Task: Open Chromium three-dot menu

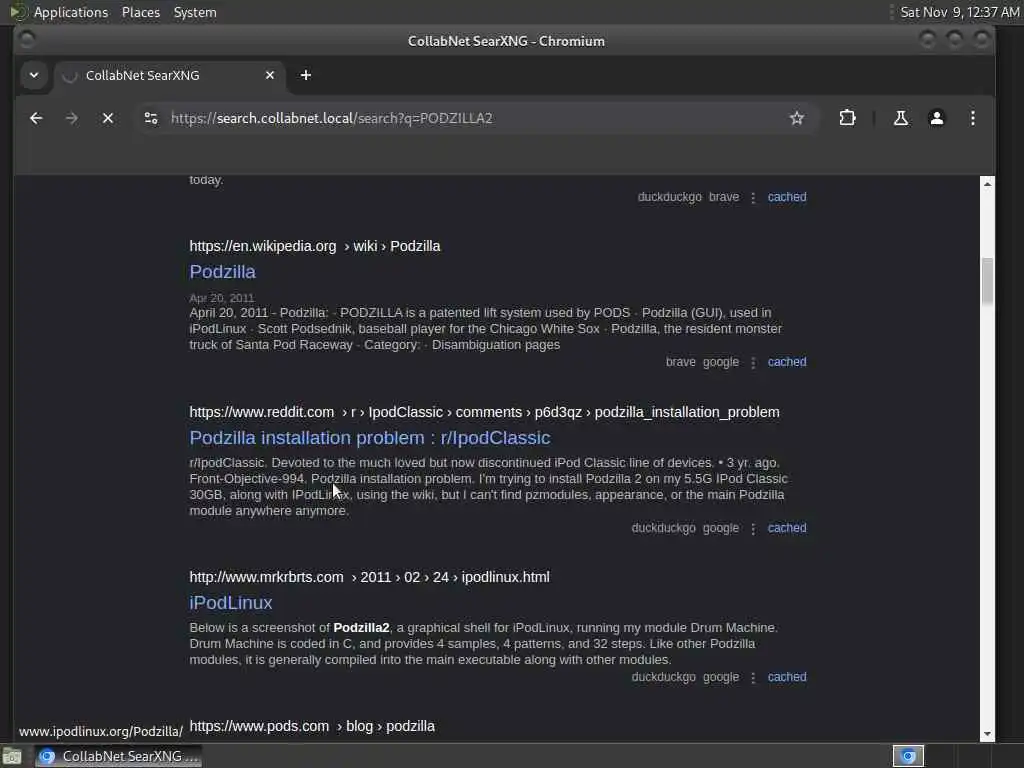Action: [972, 118]
